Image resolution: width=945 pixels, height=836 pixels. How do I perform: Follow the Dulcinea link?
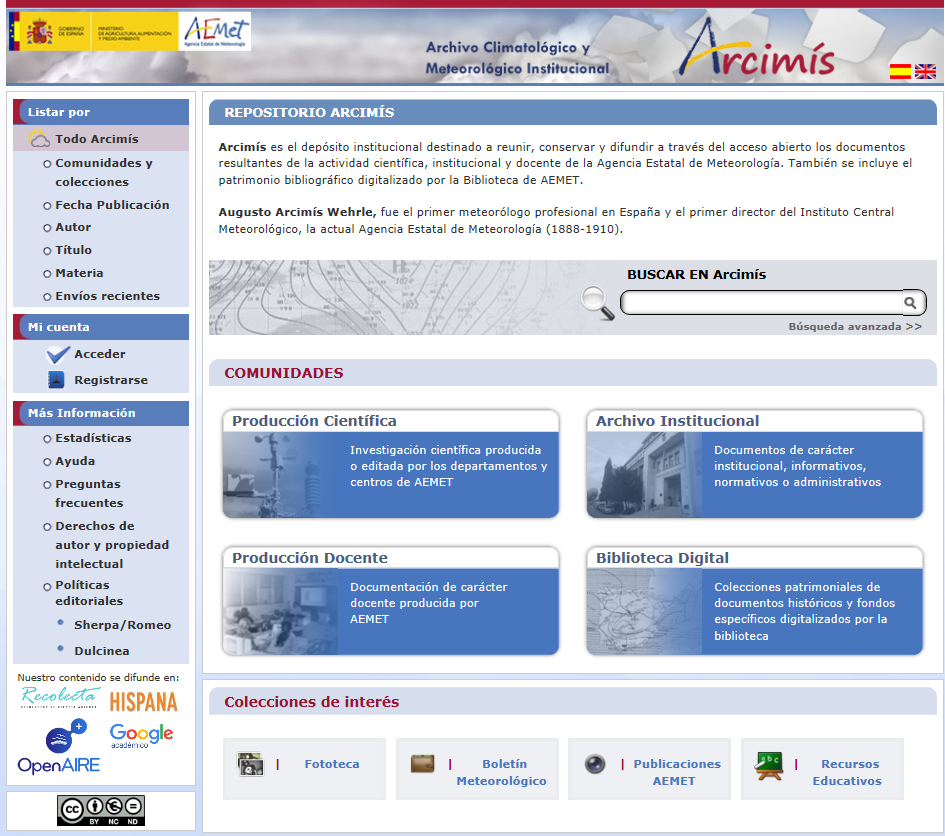point(101,651)
